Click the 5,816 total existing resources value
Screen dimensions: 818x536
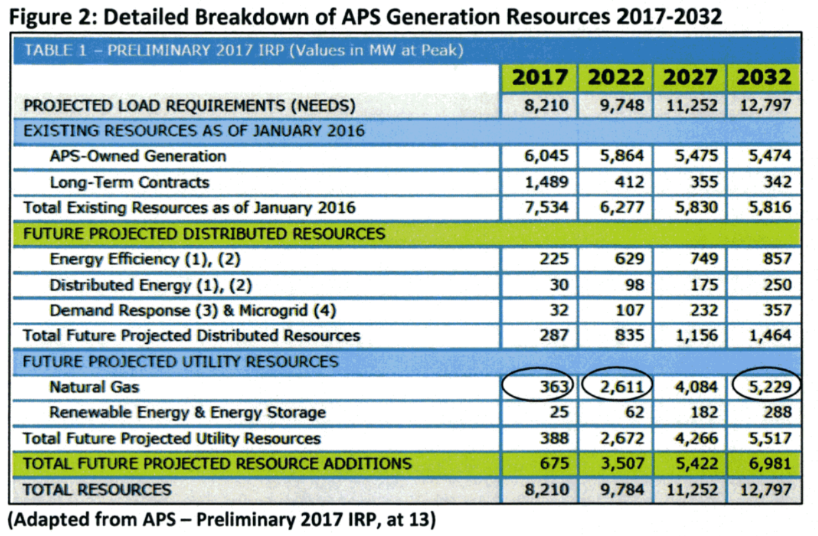coord(770,207)
